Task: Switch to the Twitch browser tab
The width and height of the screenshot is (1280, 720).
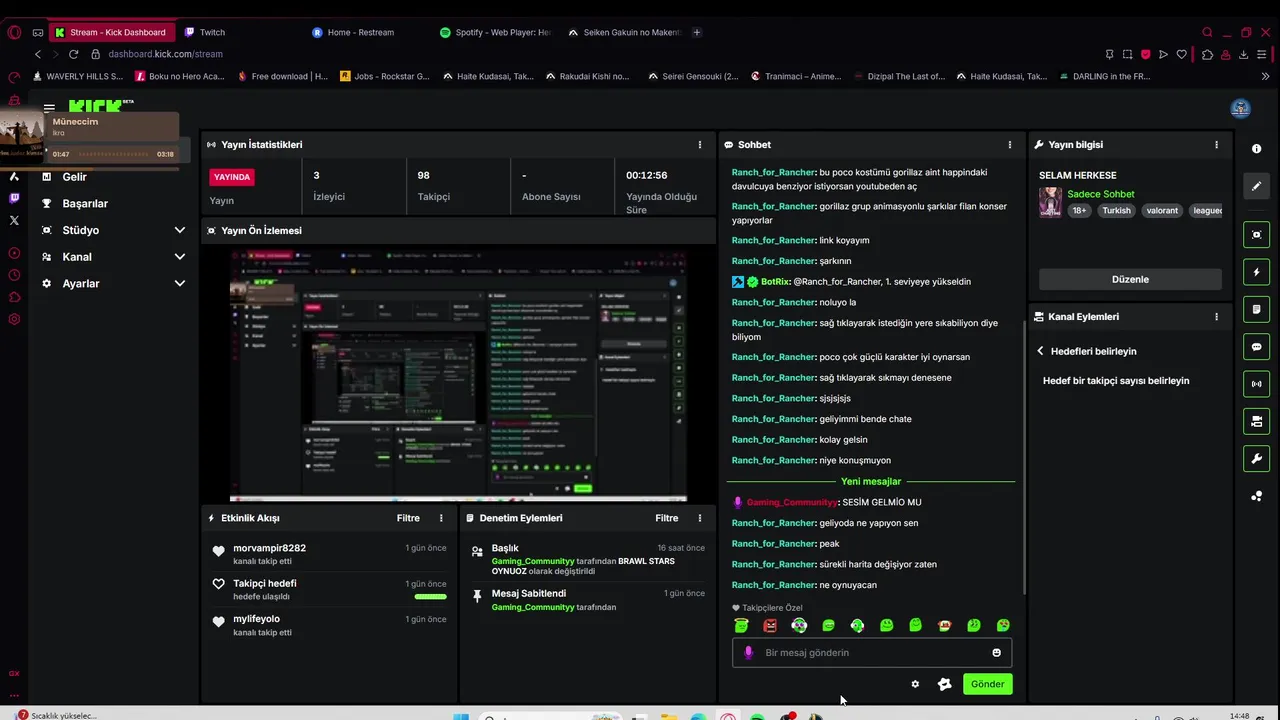Action: [212, 32]
